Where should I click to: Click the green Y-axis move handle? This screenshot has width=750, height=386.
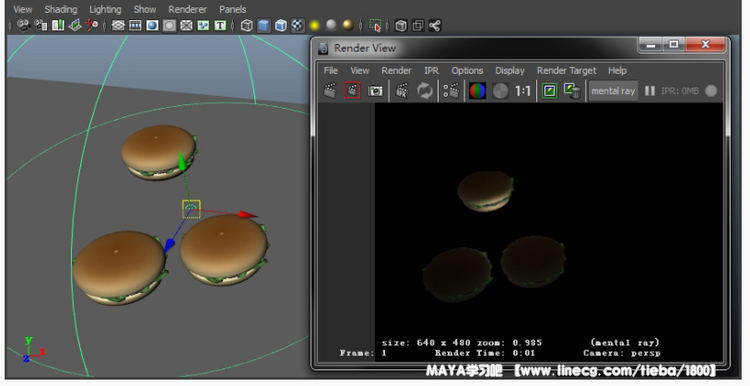point(182,161)
